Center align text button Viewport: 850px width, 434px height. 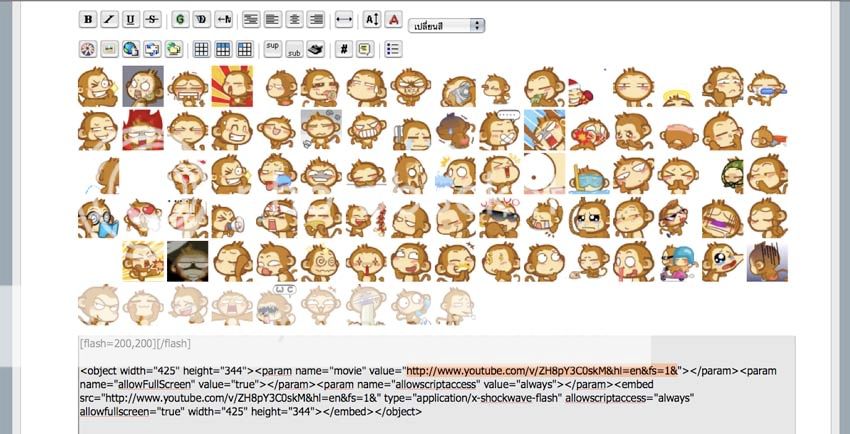click(294, 20)
